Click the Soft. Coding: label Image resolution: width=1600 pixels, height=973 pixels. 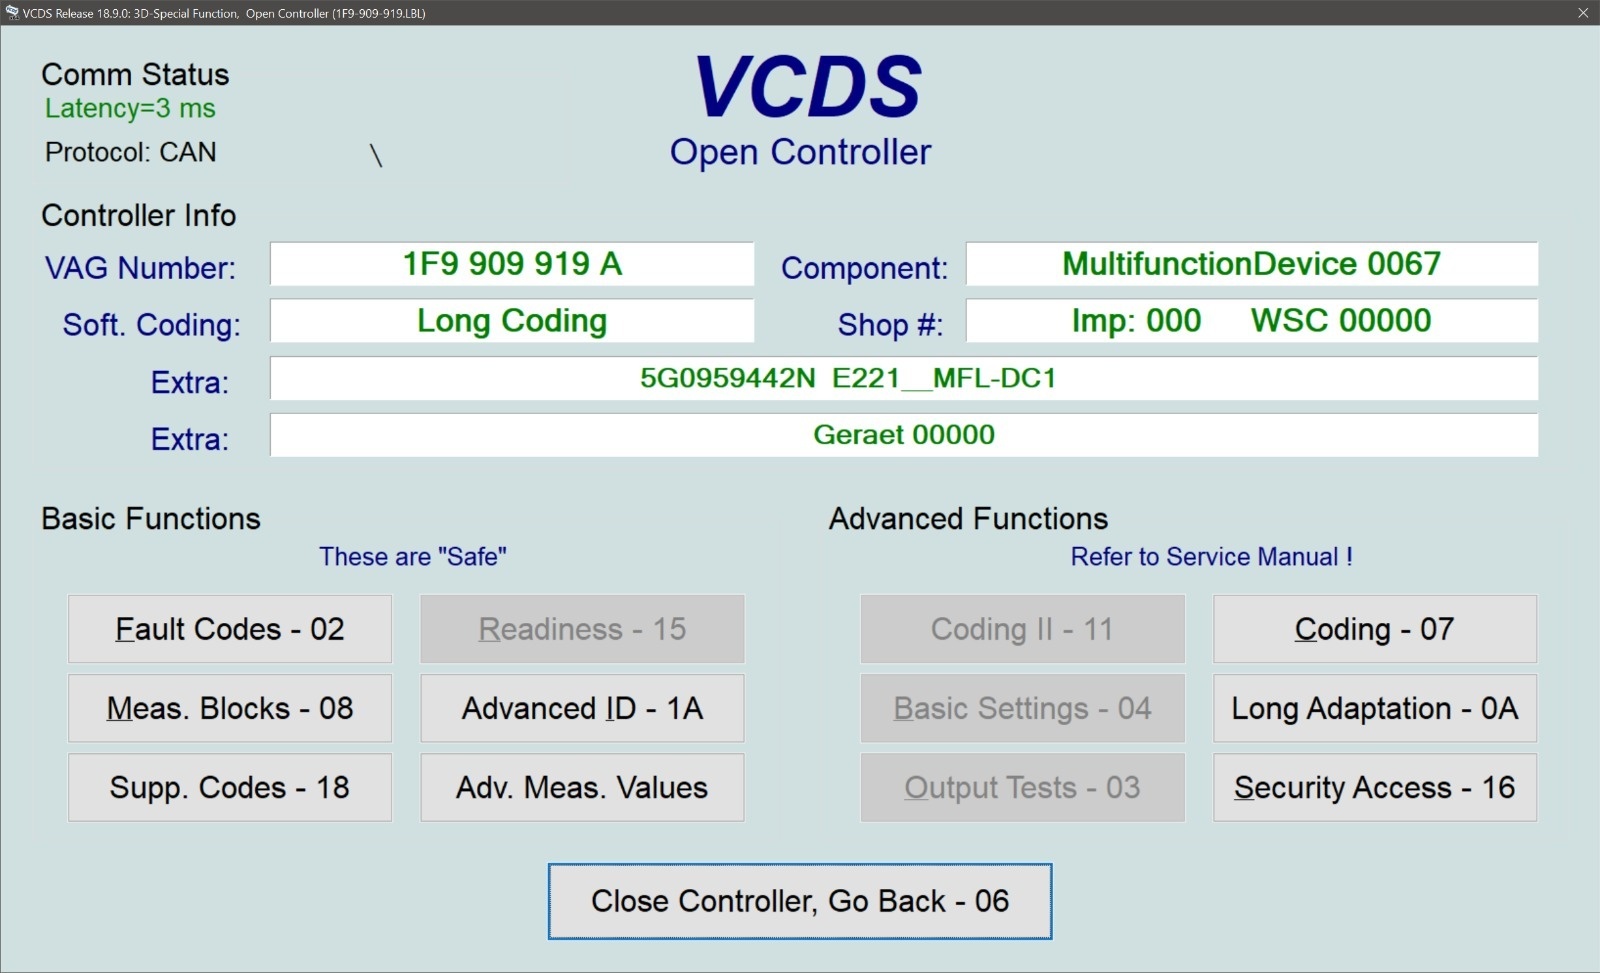coord(152,325)
